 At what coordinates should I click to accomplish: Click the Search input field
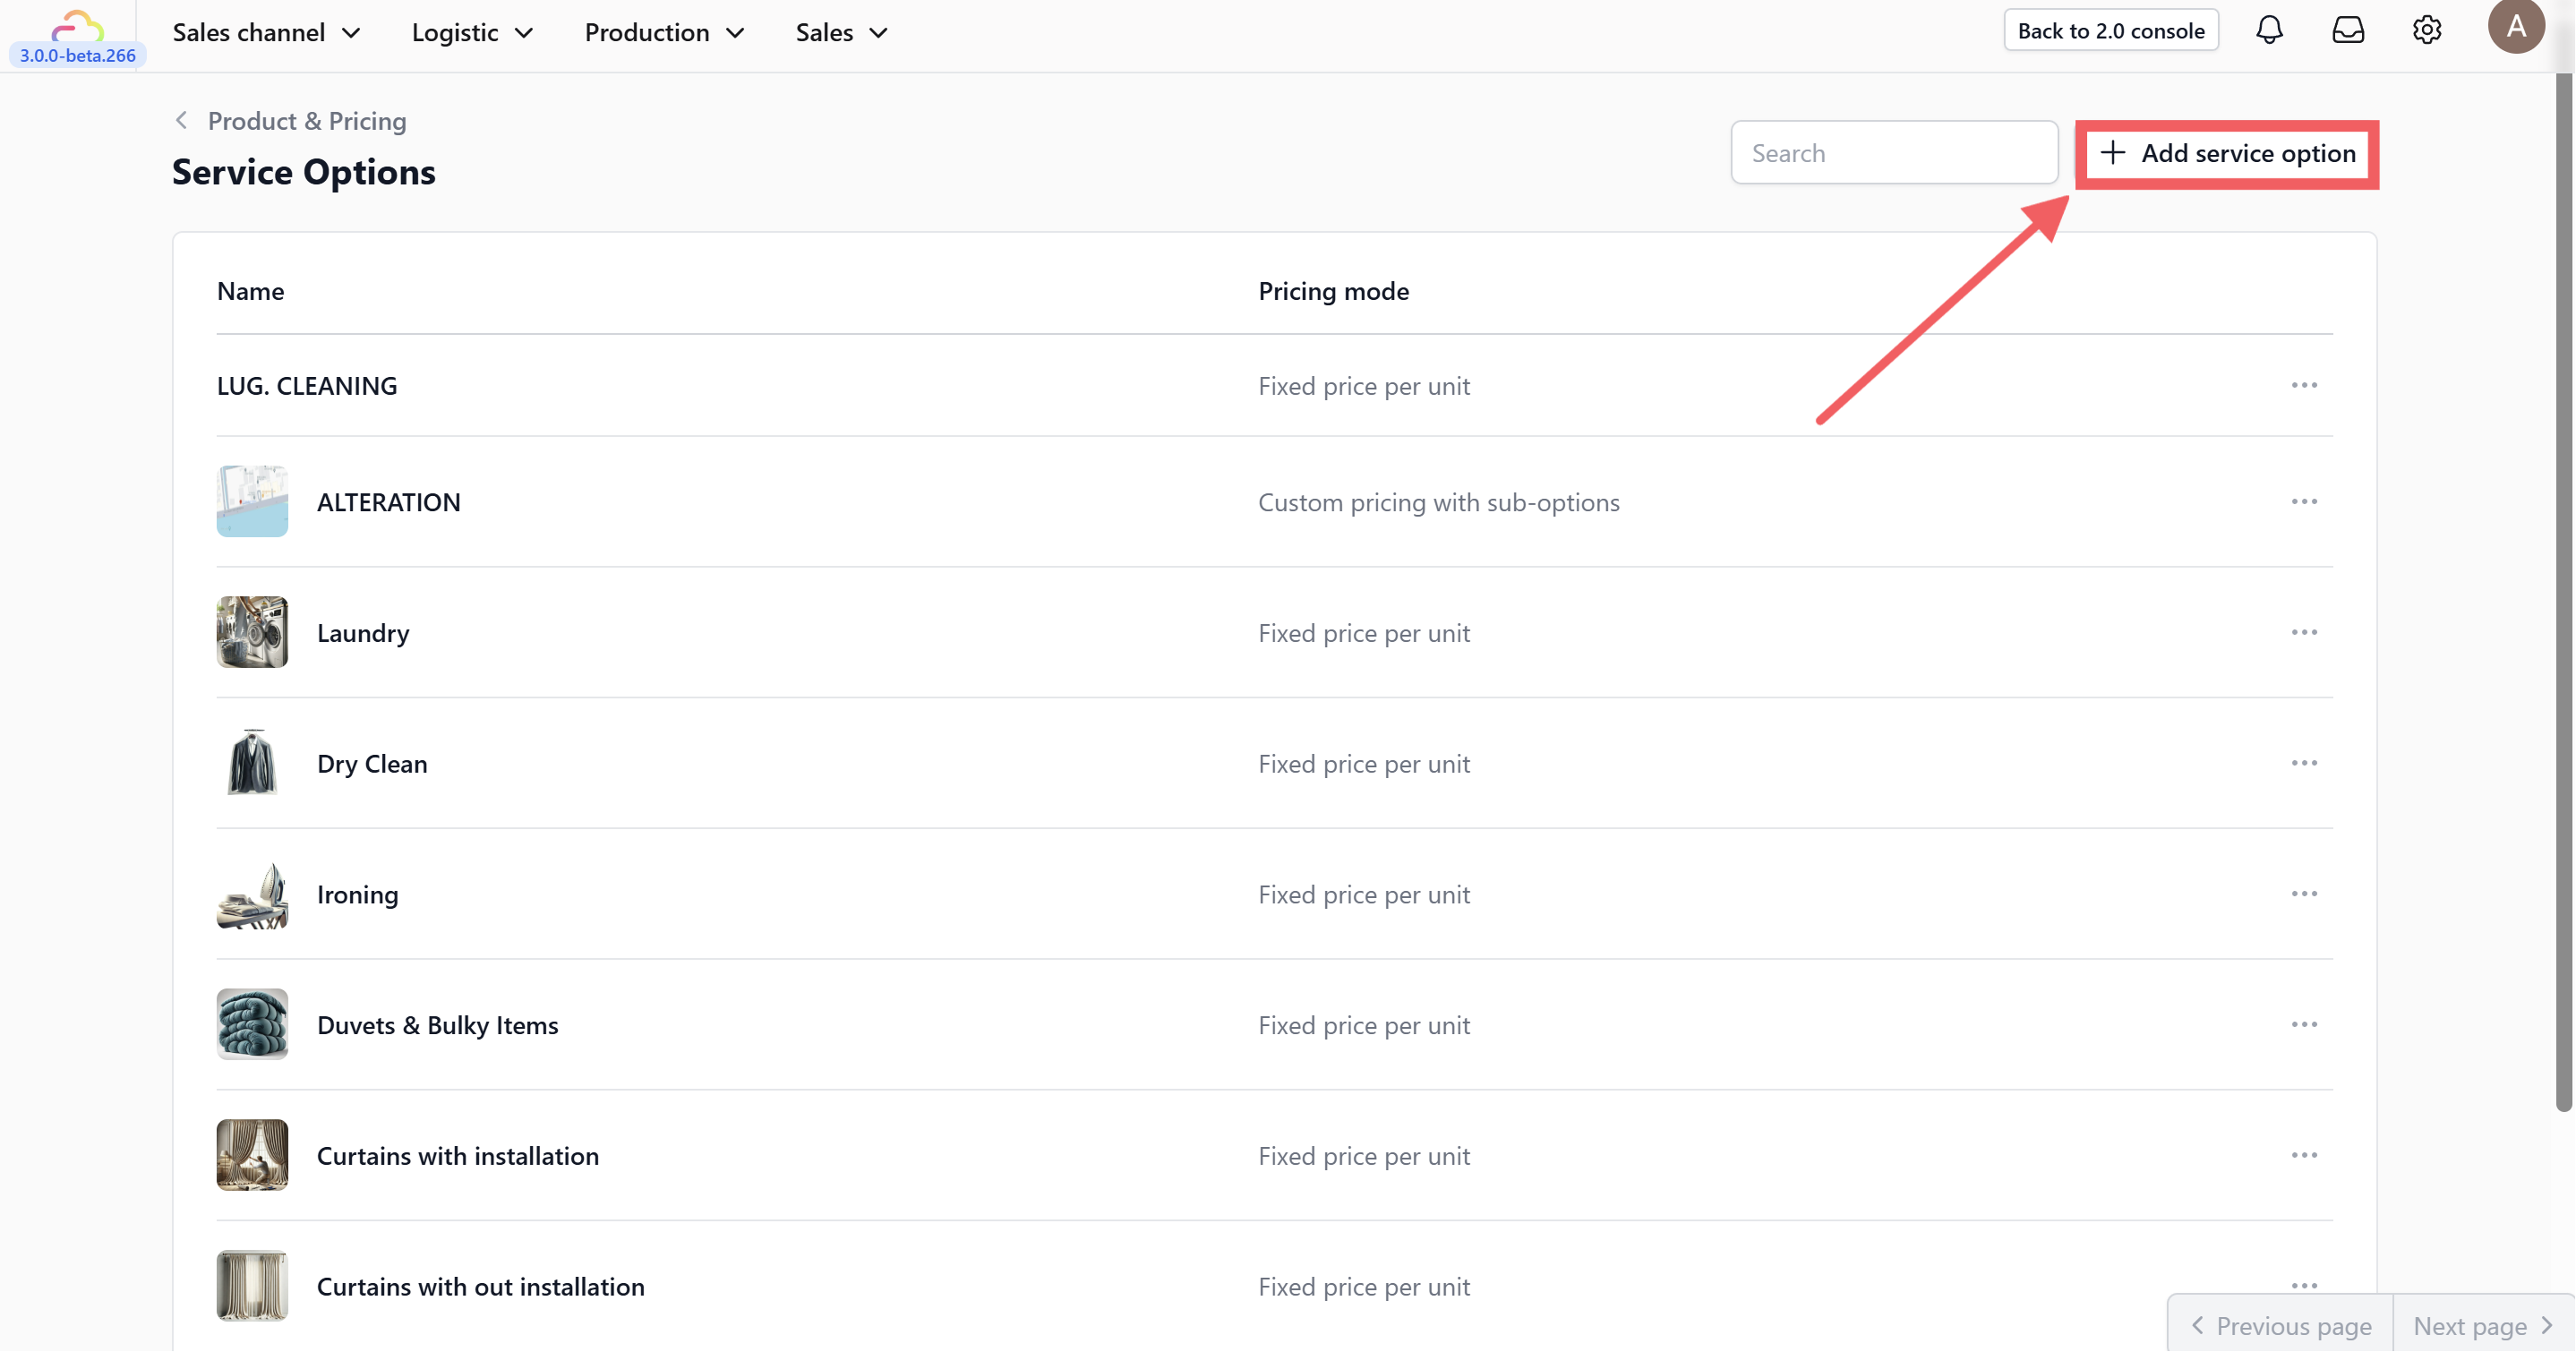[1893, 153]
